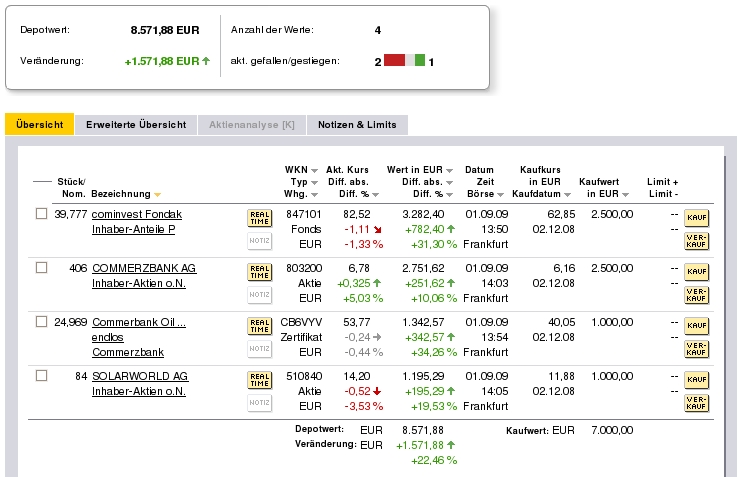743x477 pixels.
Task: Sort by WKN column arrow
Action: pos(314,171)
